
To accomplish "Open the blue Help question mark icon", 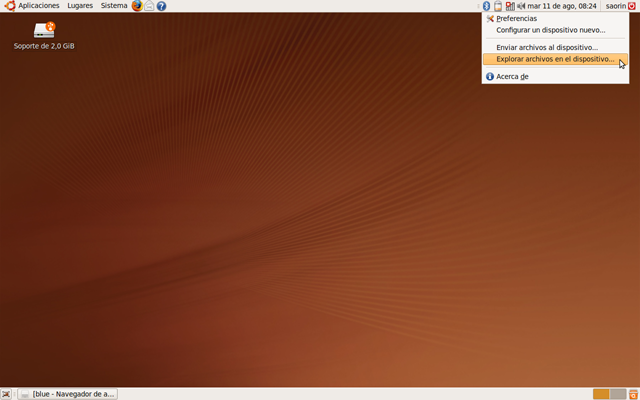I will point(161,6).
